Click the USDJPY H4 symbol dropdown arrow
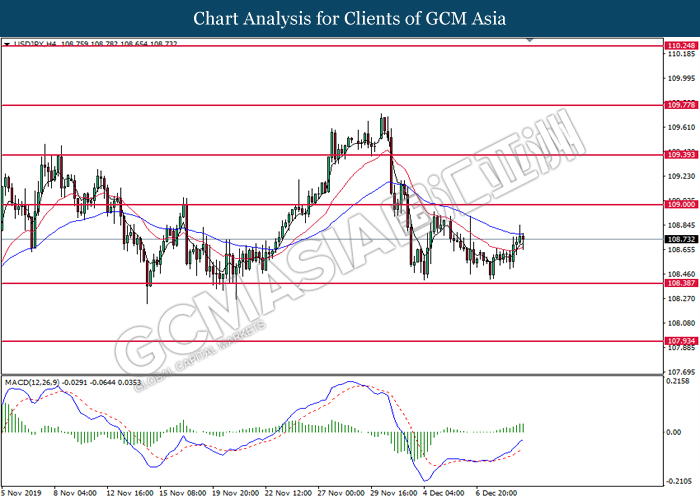 [7, 44]
